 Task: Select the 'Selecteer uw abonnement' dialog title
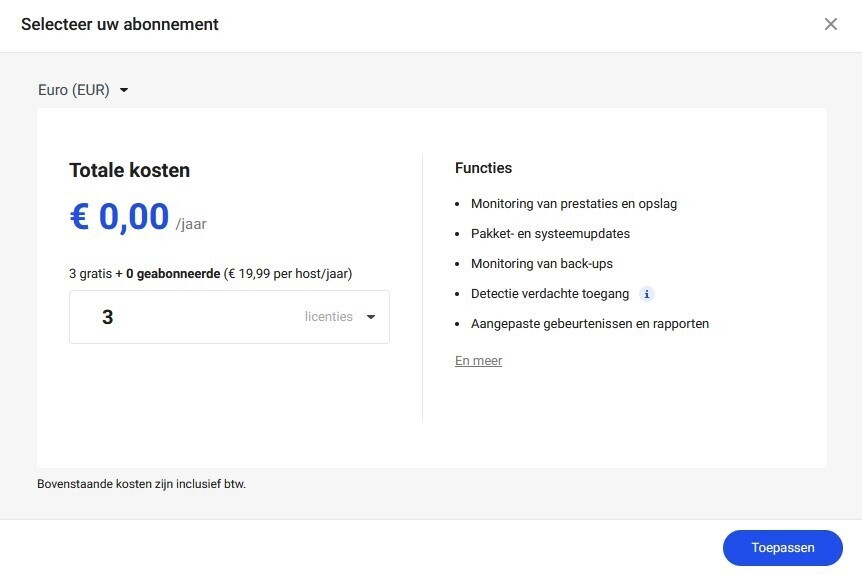(120, 24)
